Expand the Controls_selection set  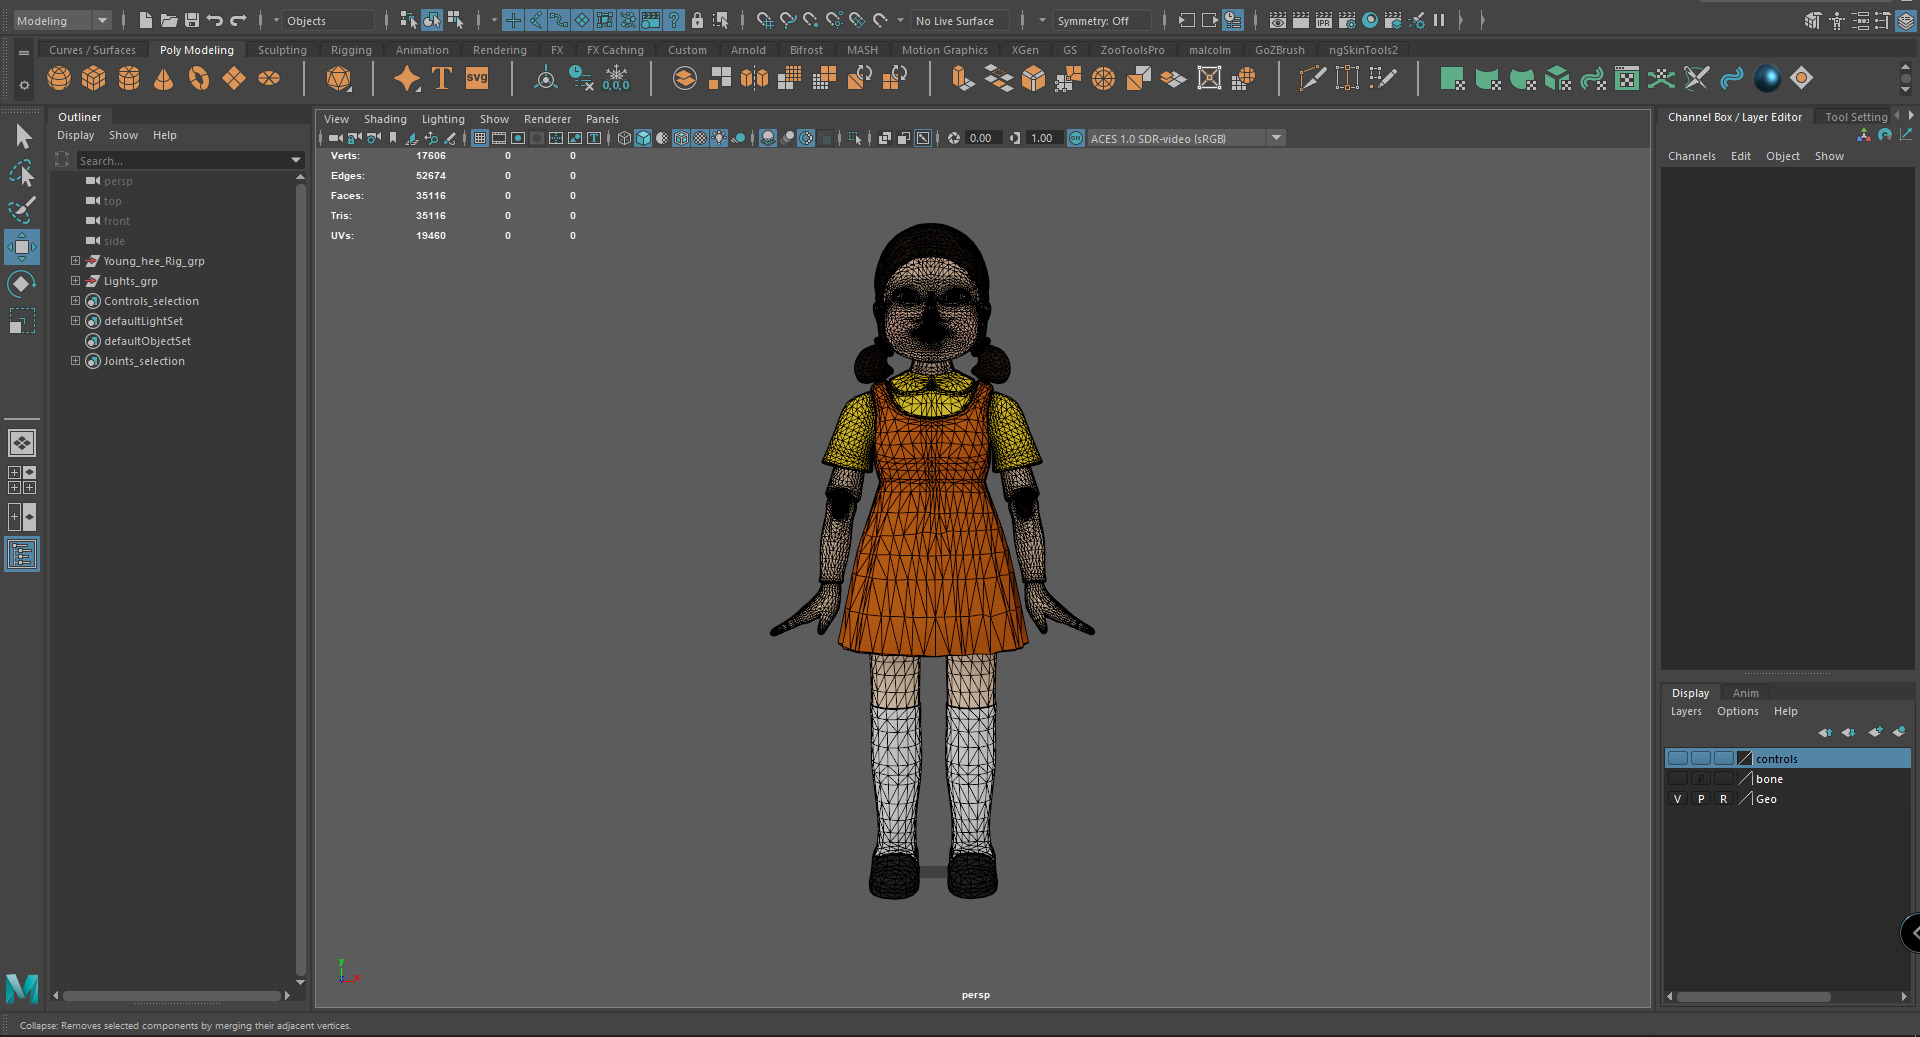click(x=75, y=301)
